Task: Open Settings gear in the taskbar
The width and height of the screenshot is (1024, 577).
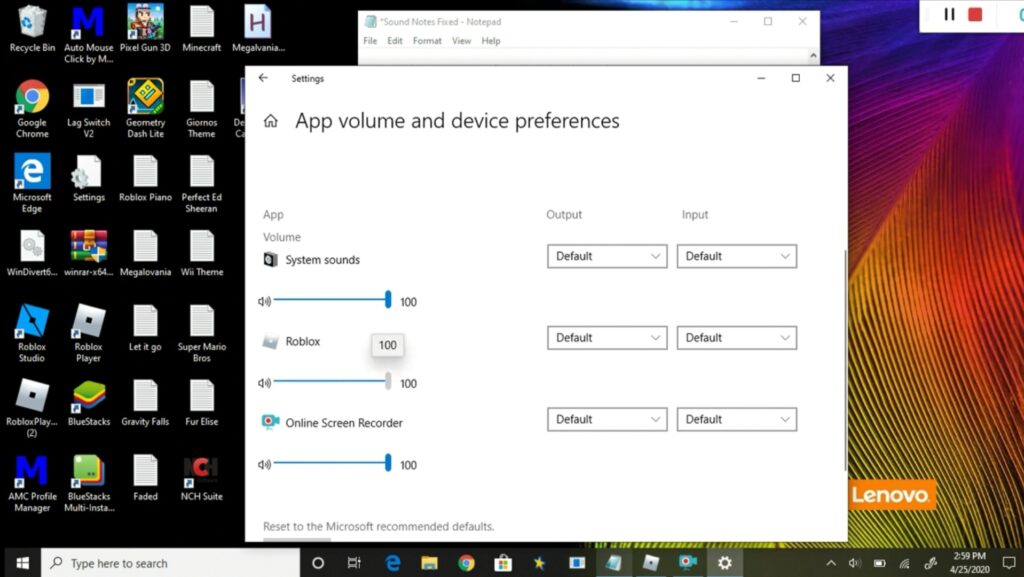Action: [724, 563]
